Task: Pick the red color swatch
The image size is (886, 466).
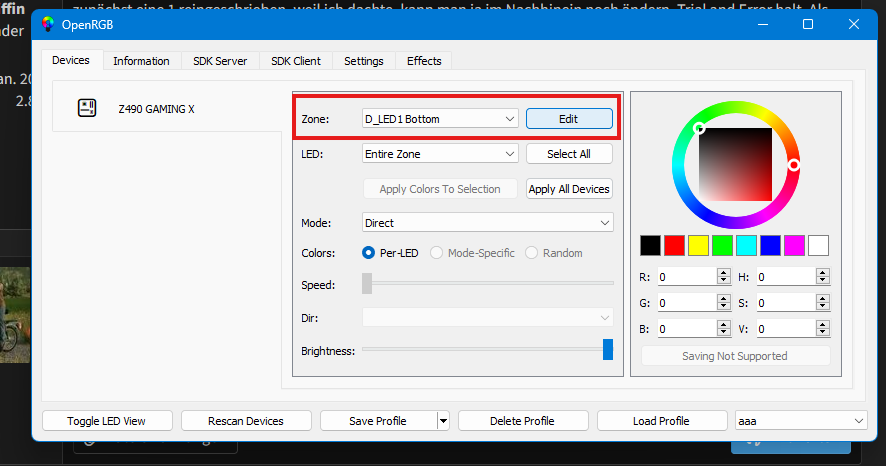Action: [x=674, y=245]
